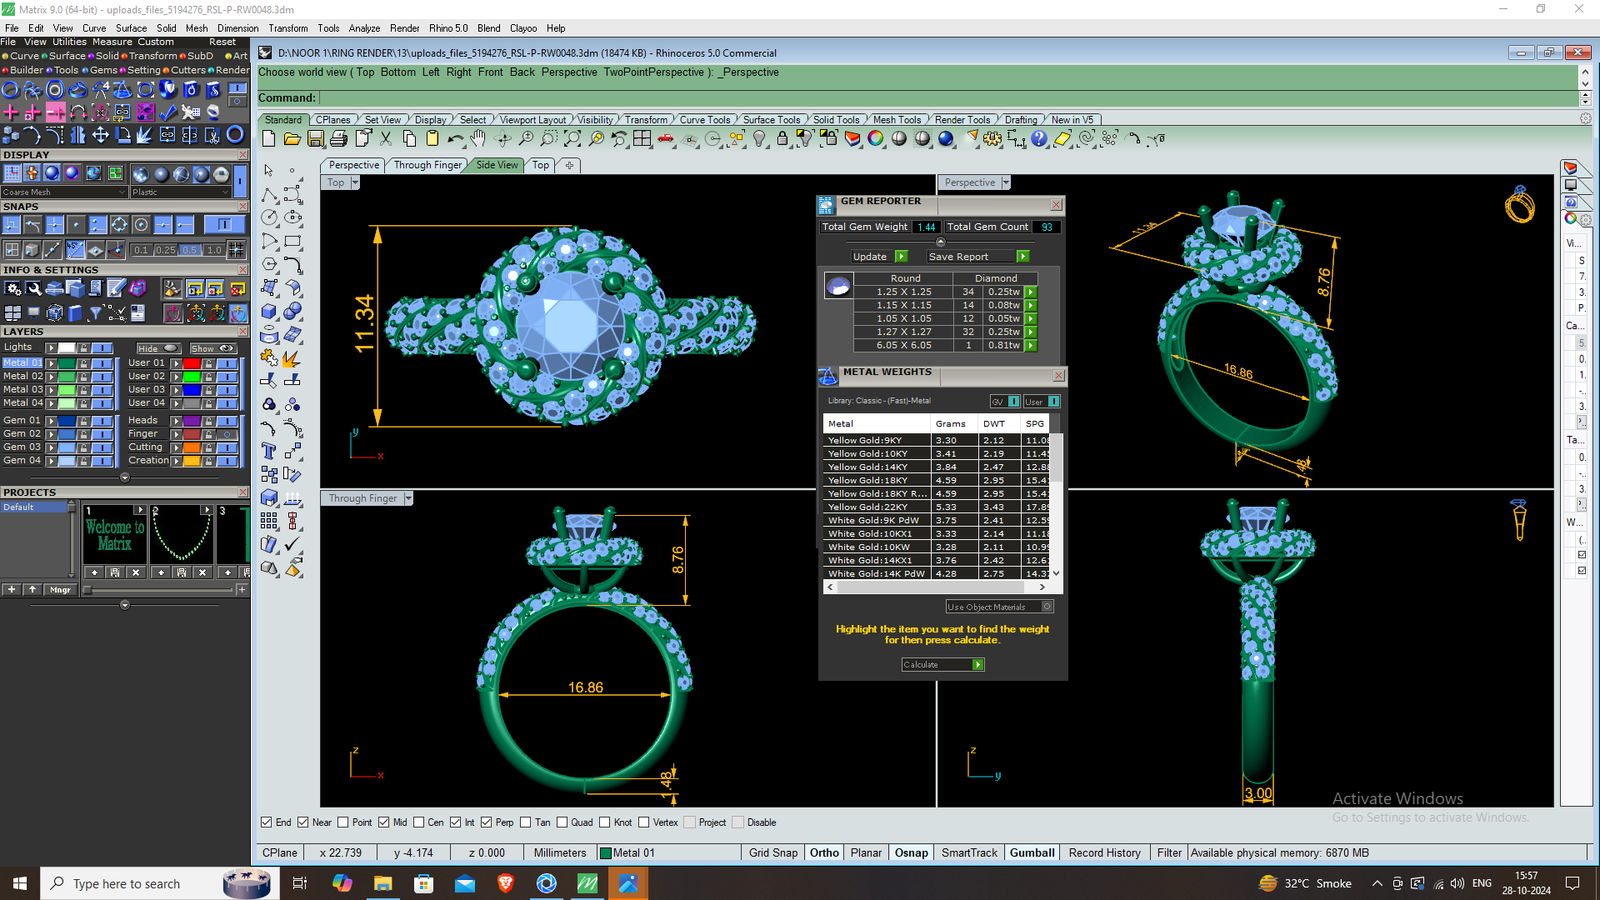Click Update in Gem Reporter
1600x900 pixels.
[x=879, y=257]
